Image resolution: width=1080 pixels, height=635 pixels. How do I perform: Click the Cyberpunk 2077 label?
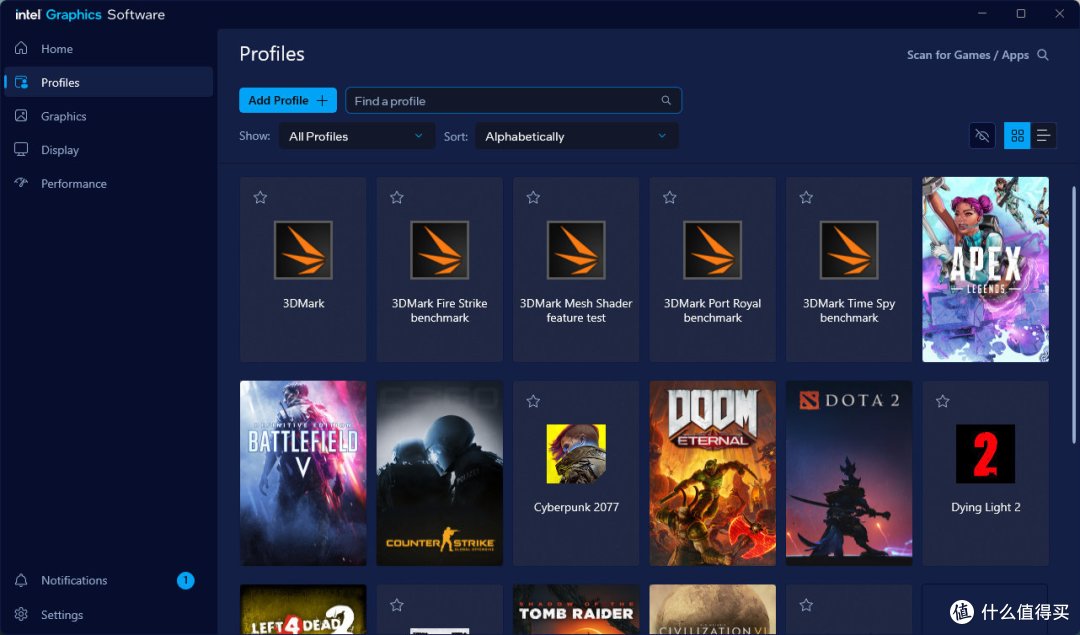point(576,507)
